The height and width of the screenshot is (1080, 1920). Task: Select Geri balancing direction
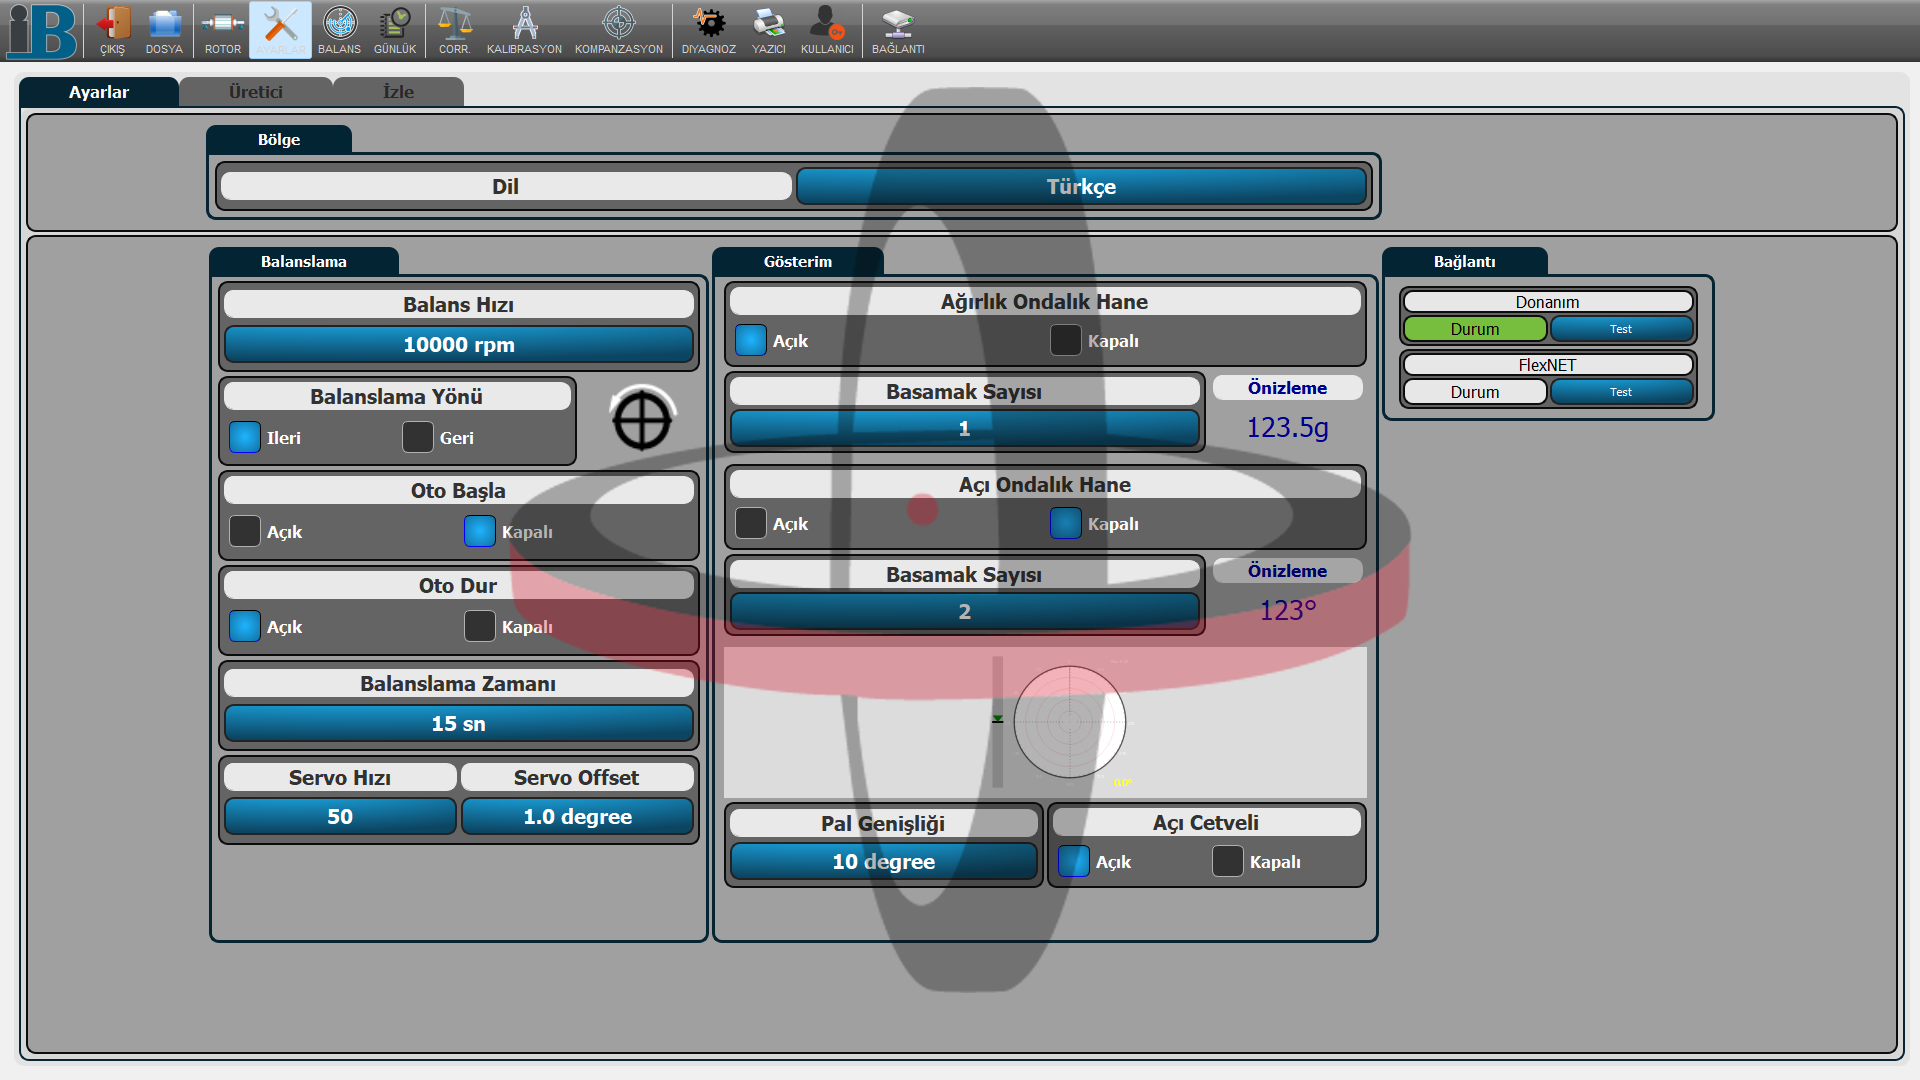(418, 437)
